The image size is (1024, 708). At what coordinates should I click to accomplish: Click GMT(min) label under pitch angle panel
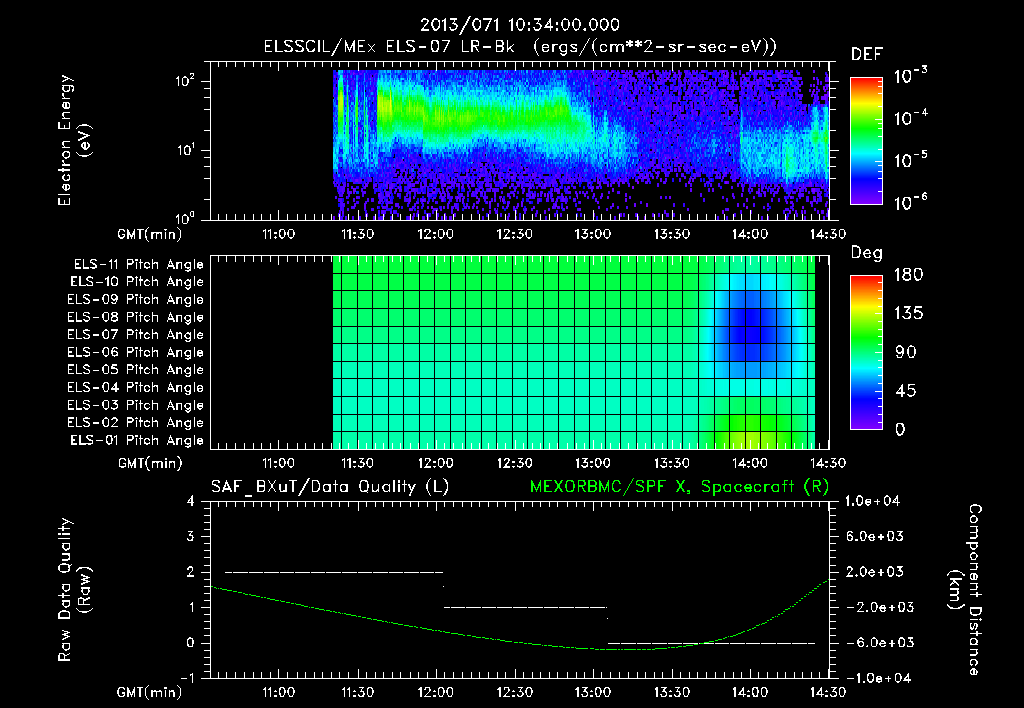coord(150,463)
